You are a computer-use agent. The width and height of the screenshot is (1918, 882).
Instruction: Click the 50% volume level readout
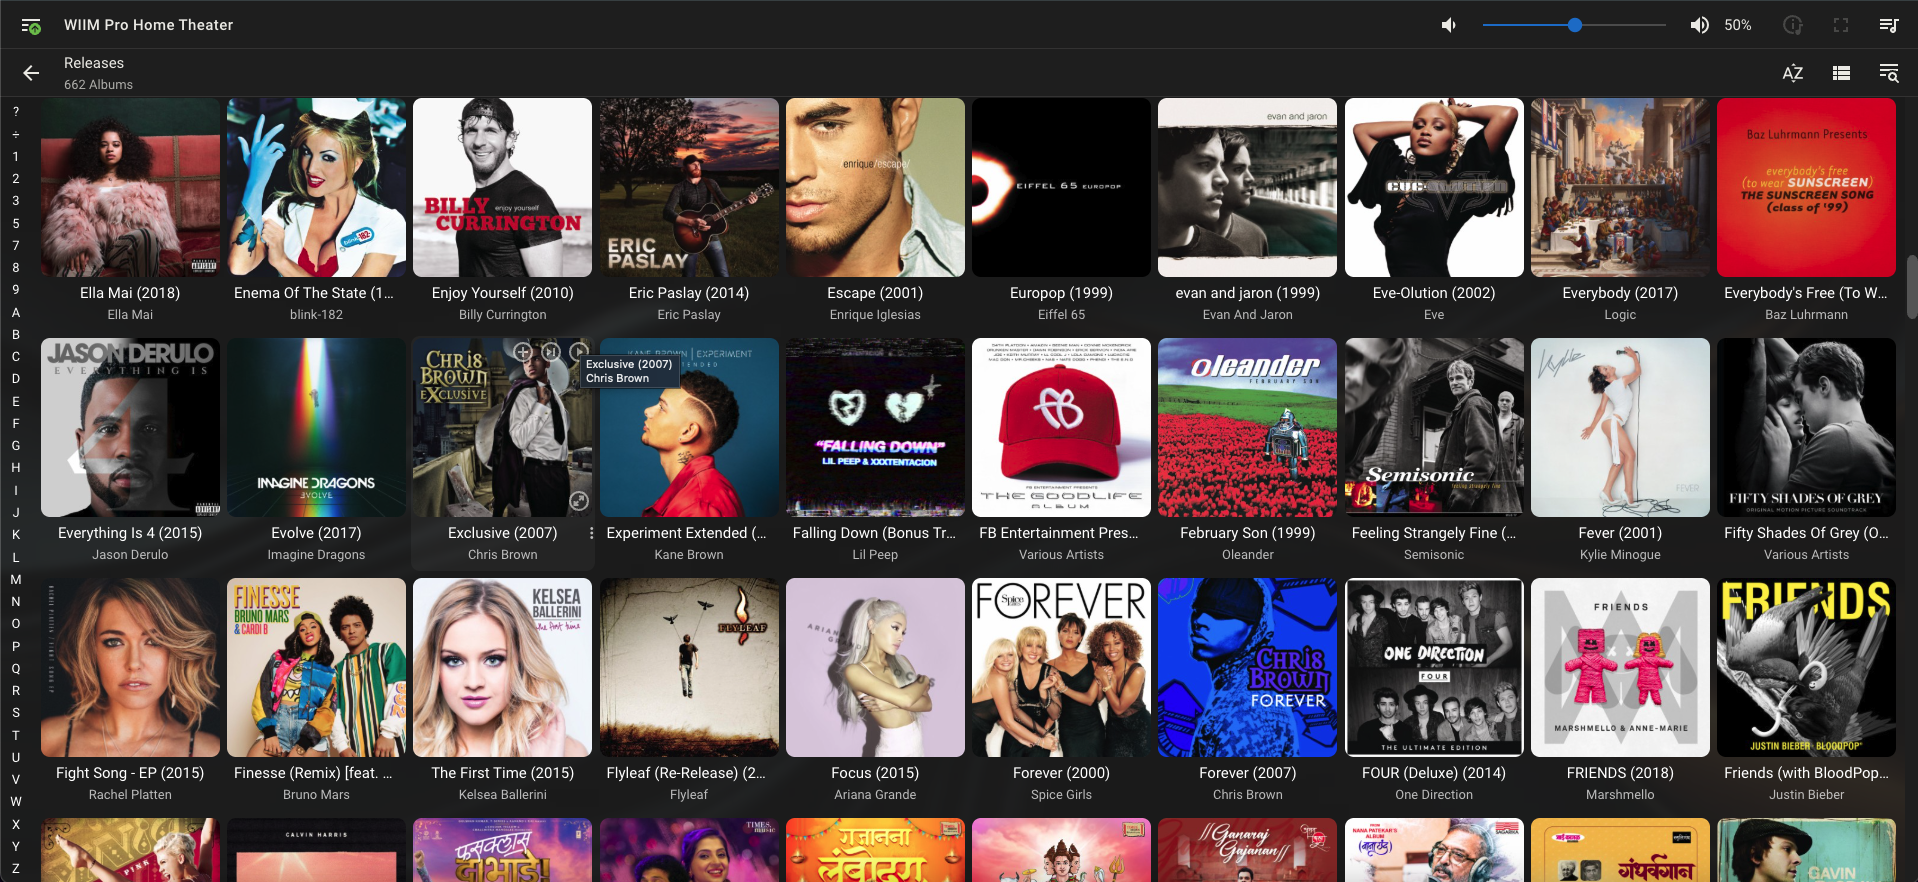pyautogui.click(x=1738, y=25)
